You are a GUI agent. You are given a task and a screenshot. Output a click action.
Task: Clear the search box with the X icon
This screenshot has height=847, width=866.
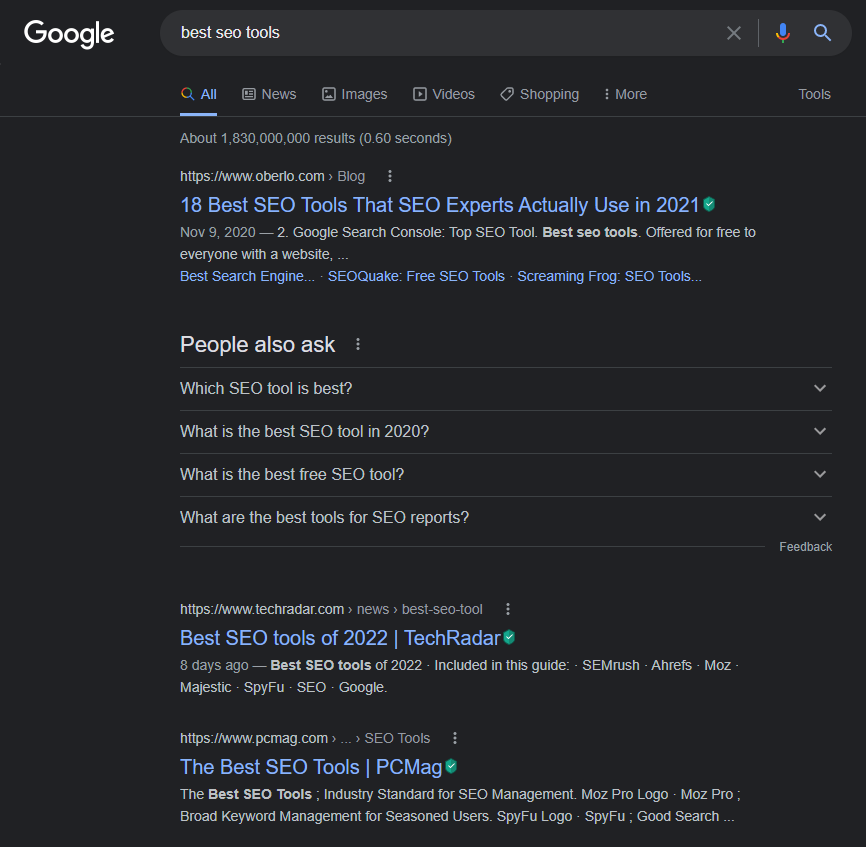click(733, 33)
